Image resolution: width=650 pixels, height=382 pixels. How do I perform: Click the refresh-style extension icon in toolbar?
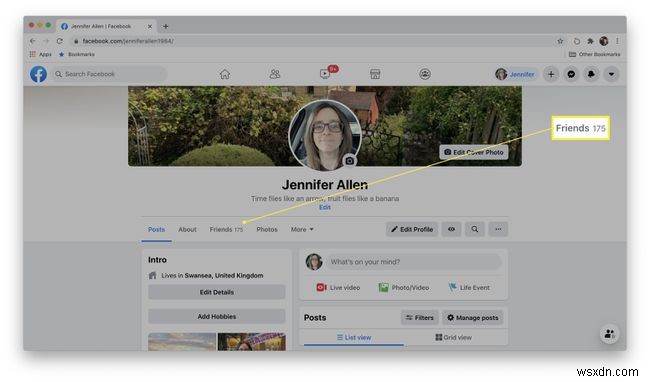(577, 41)
